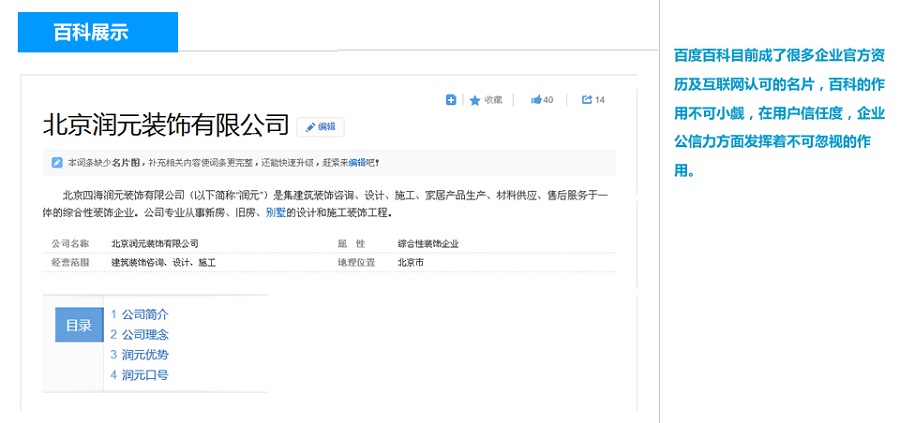Click the share arrow icon
Screen dimensions: 900x423
click(x=587, y=100)
